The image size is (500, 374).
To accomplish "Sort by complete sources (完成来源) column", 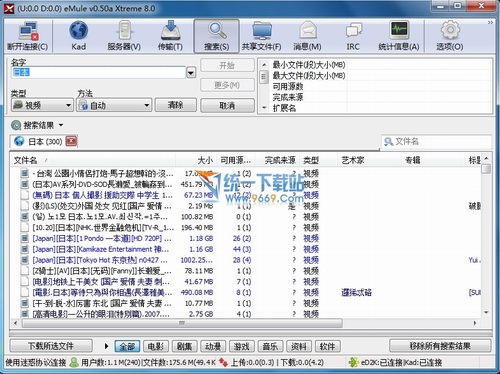I will pos(277,160).
